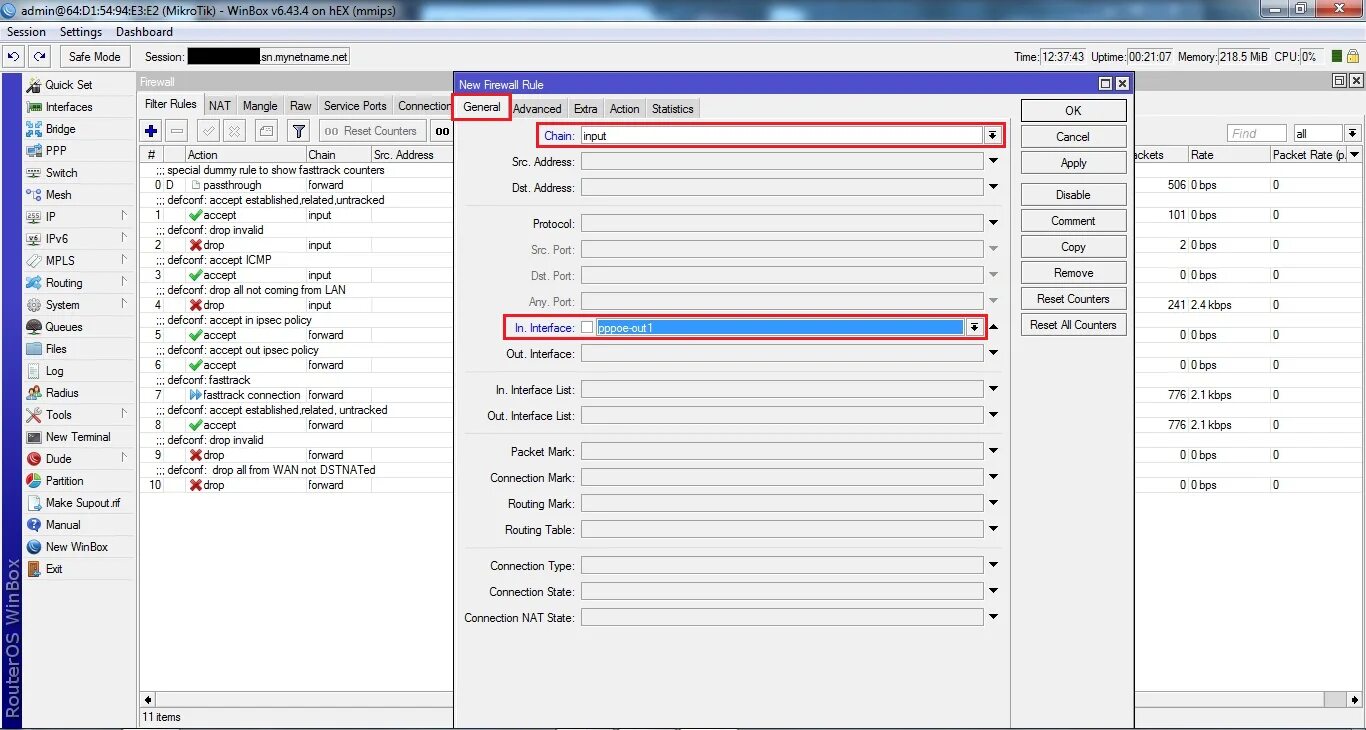Screen dimensions: 1366x730
Task: Open the In. Interface dropdown list
Action: click(x=975, y=328)
